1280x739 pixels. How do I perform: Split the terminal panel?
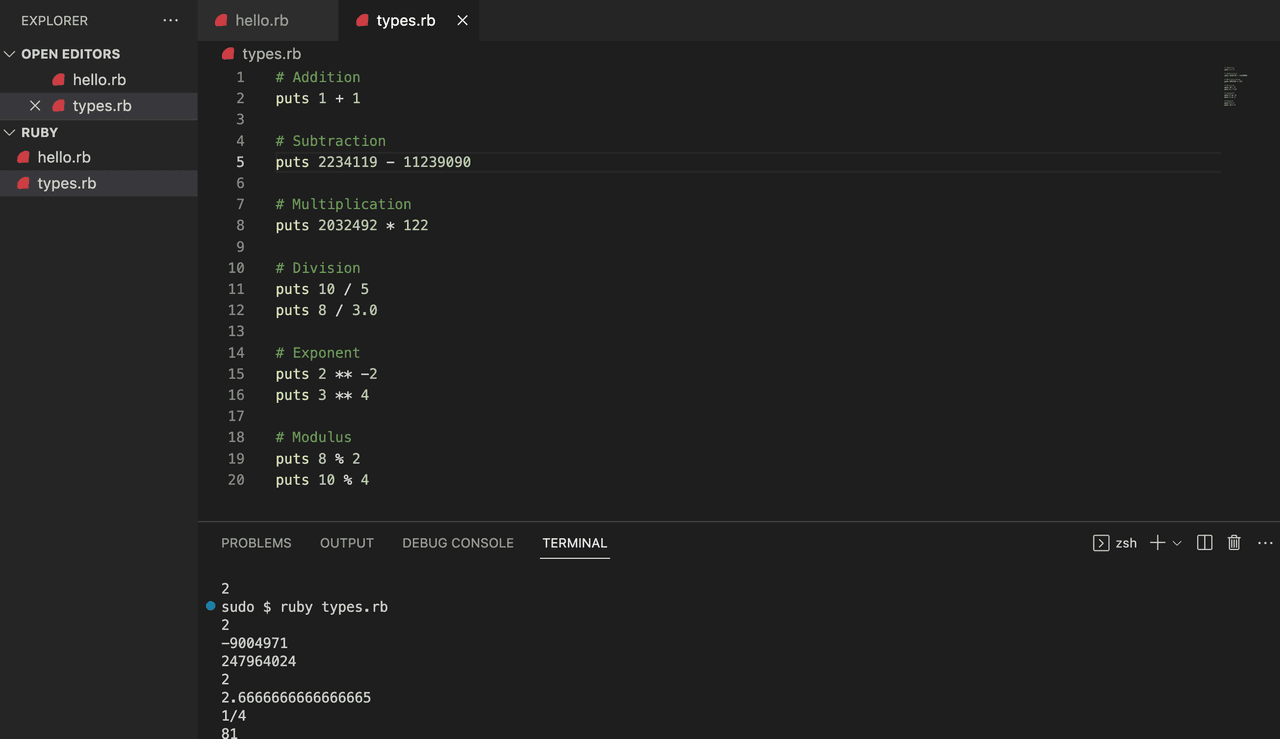click(x=1205, y=543)
